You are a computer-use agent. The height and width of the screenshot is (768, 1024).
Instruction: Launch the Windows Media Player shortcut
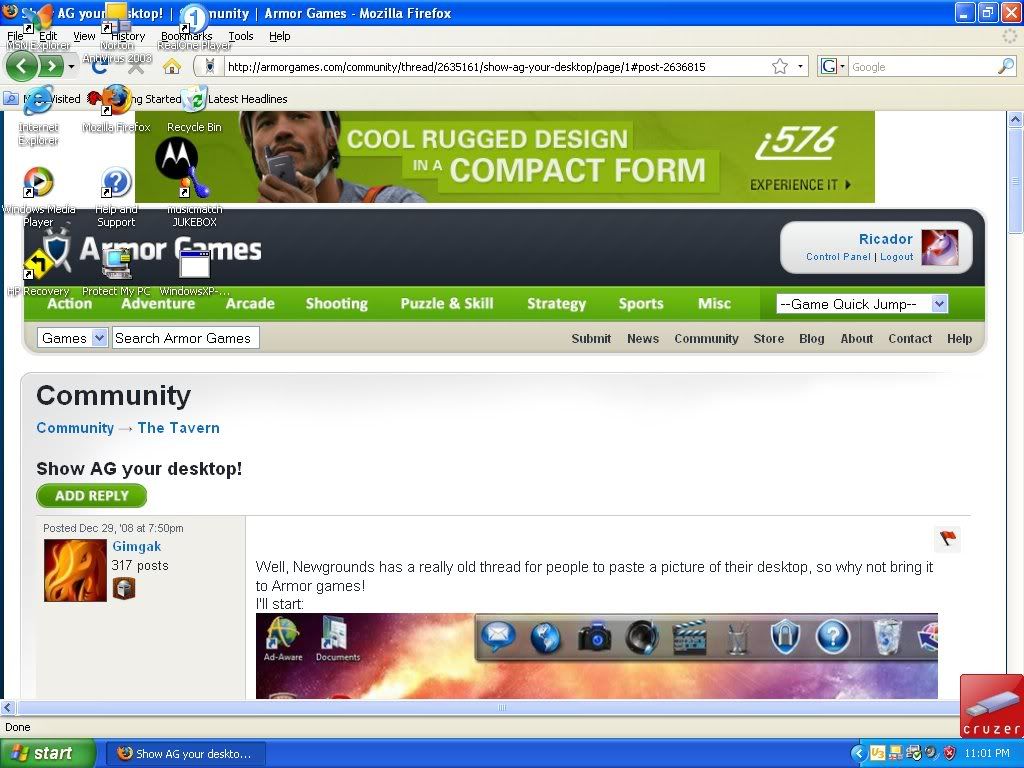pyautogui.click(x=38, y=196)
